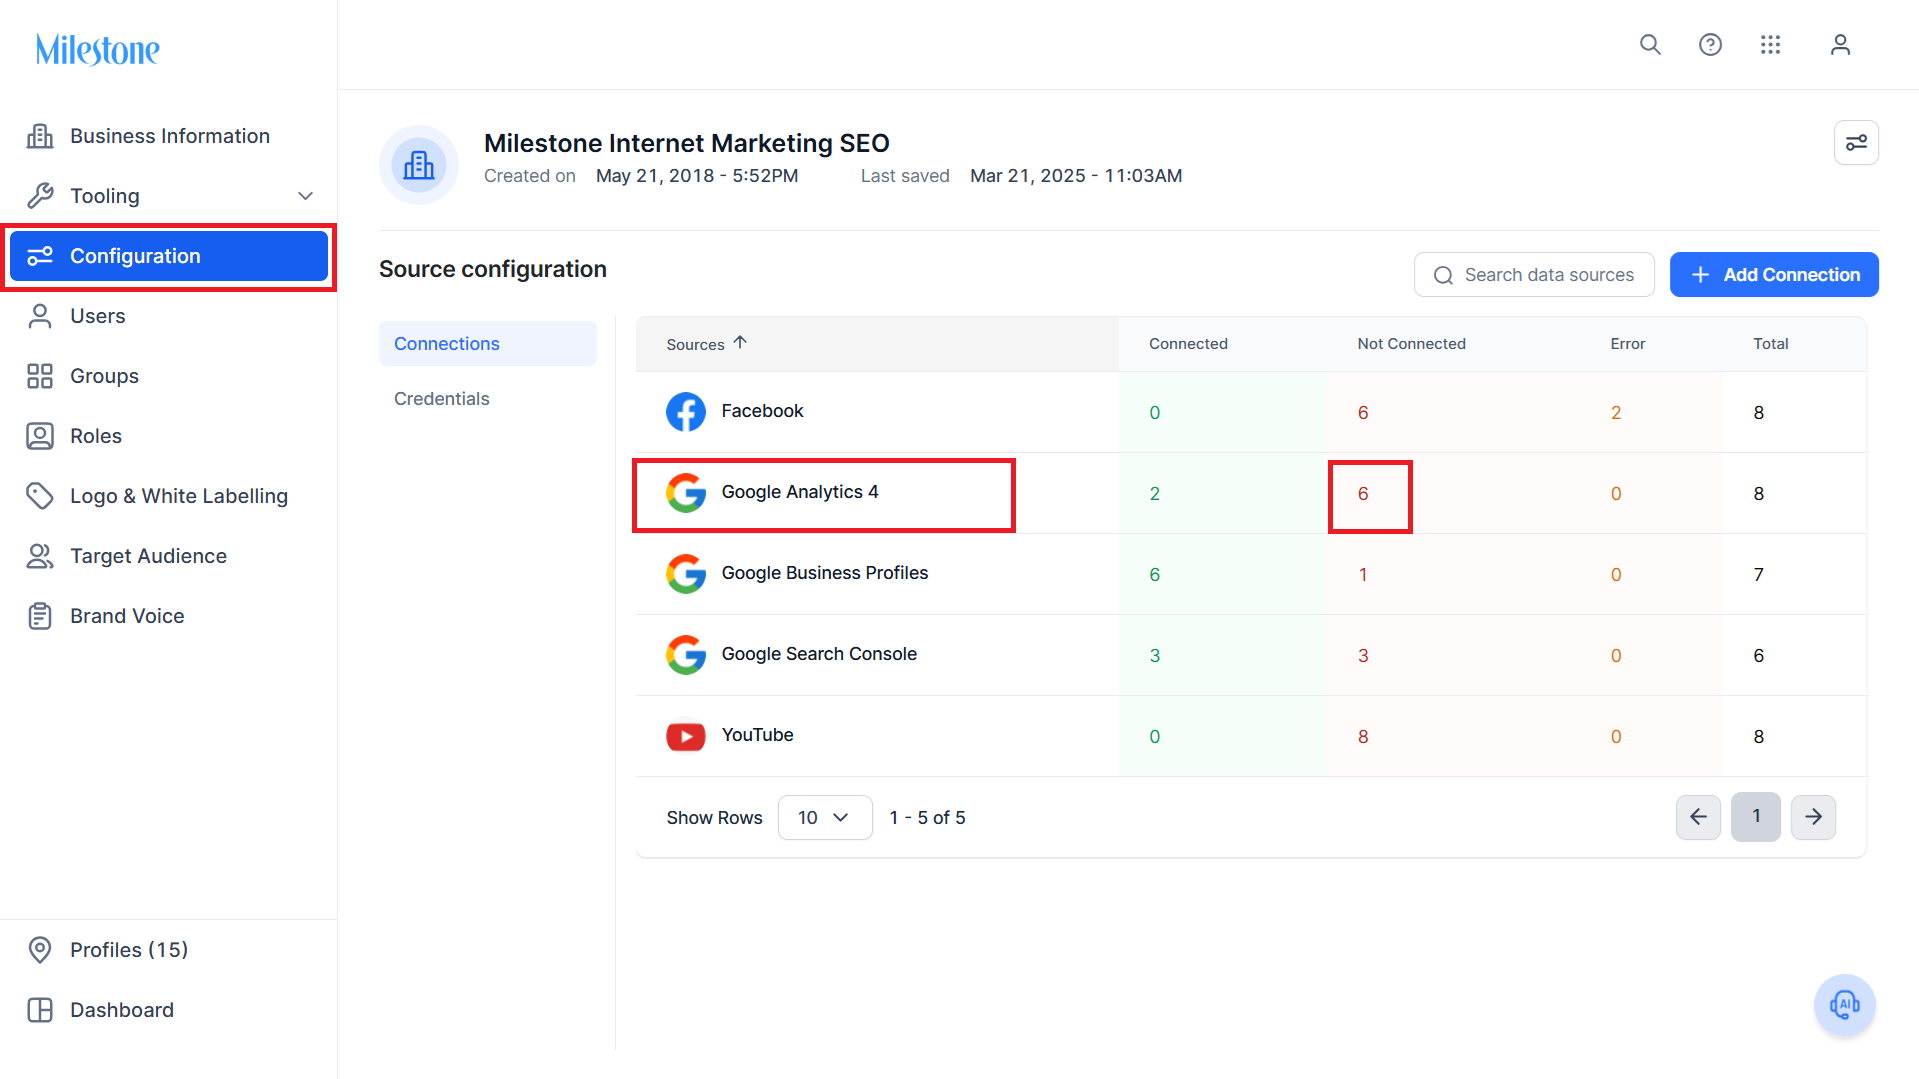
Task: Click Google Business Profiles total 7
Action: pyautogui.click(x=1759, y=575)
